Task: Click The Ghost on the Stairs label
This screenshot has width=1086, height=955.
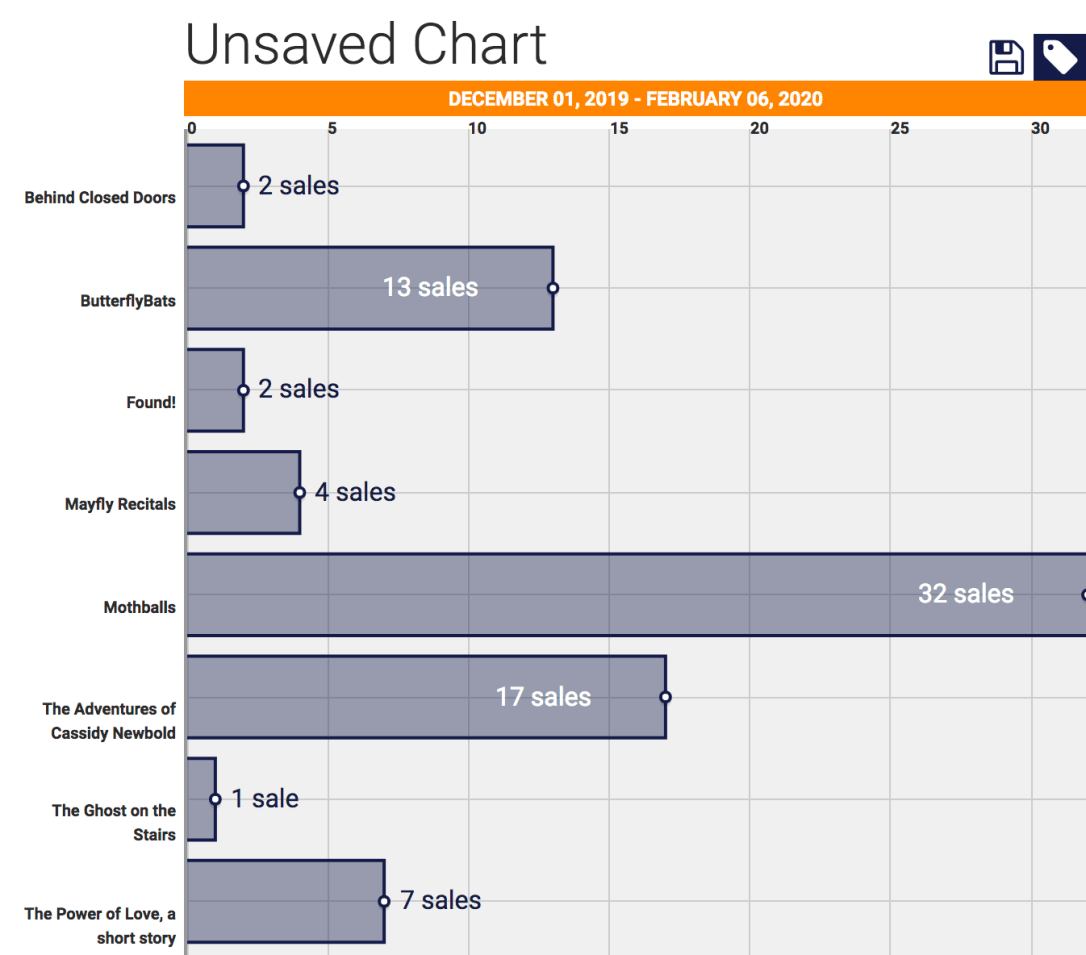Action: pos(113,822)
